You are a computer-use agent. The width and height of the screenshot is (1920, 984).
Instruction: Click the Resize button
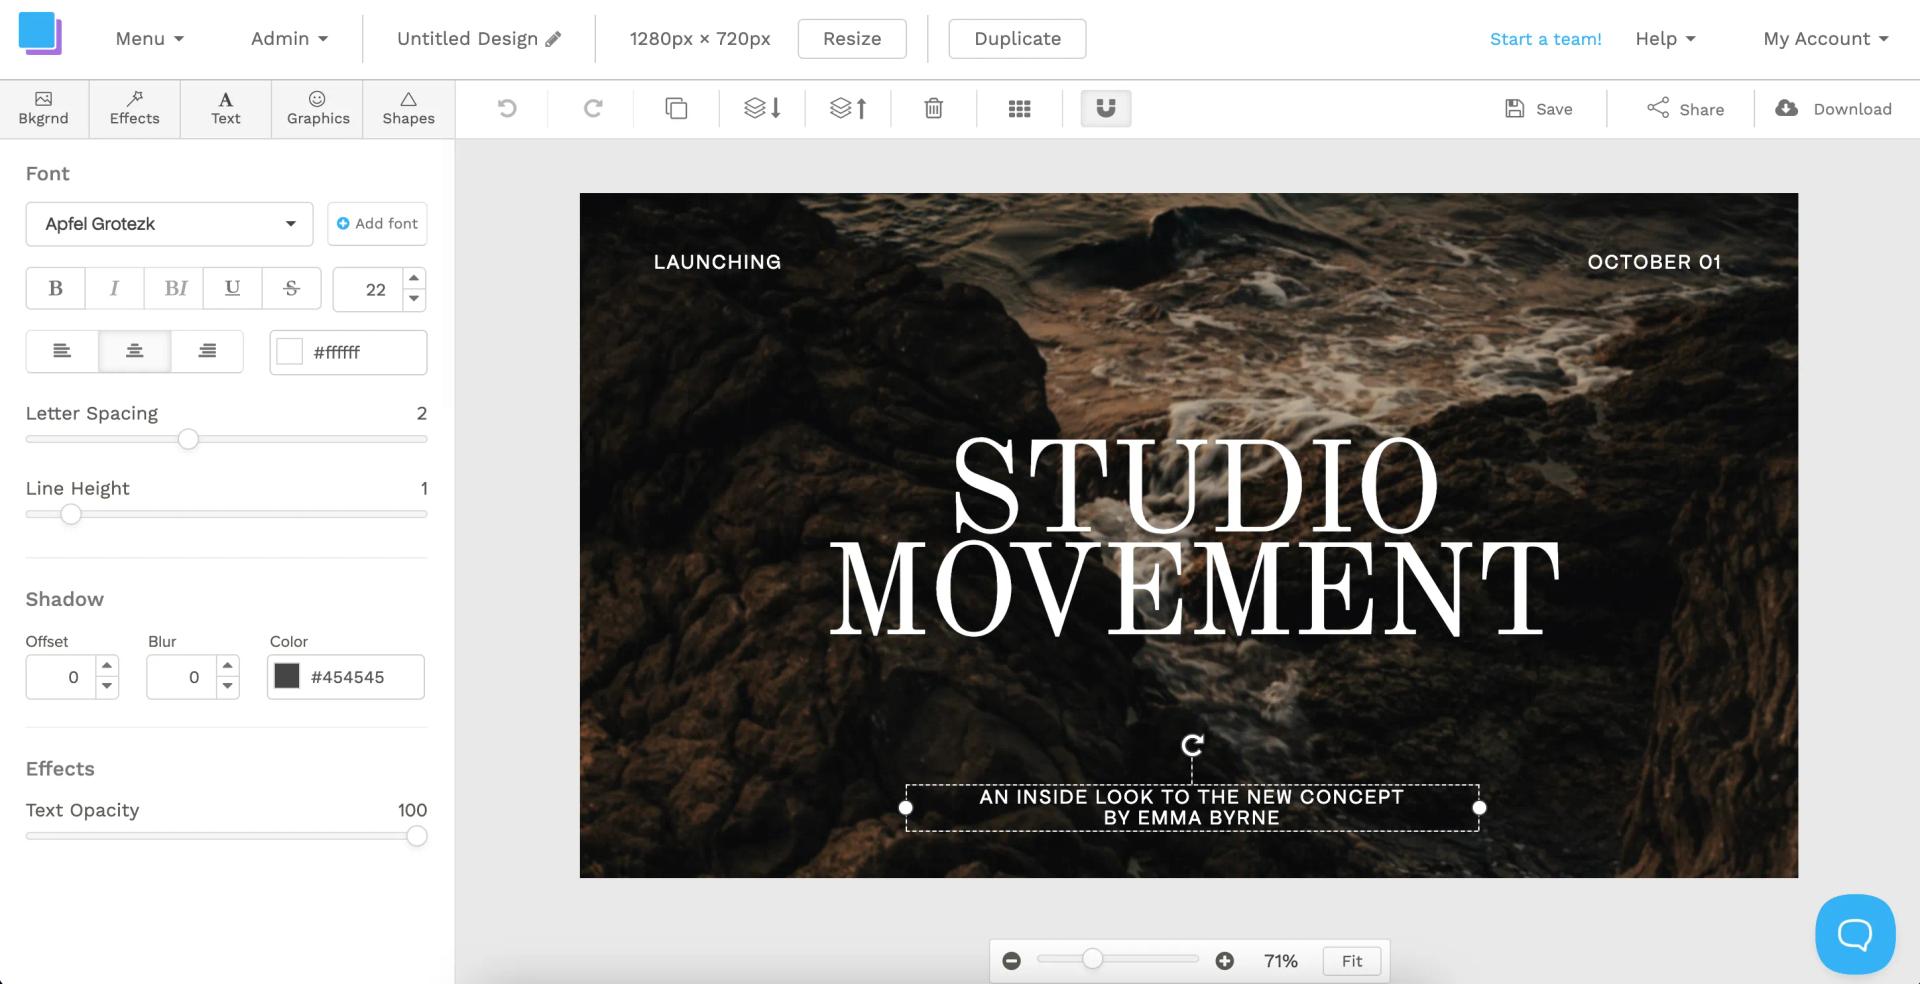[852, 39]
